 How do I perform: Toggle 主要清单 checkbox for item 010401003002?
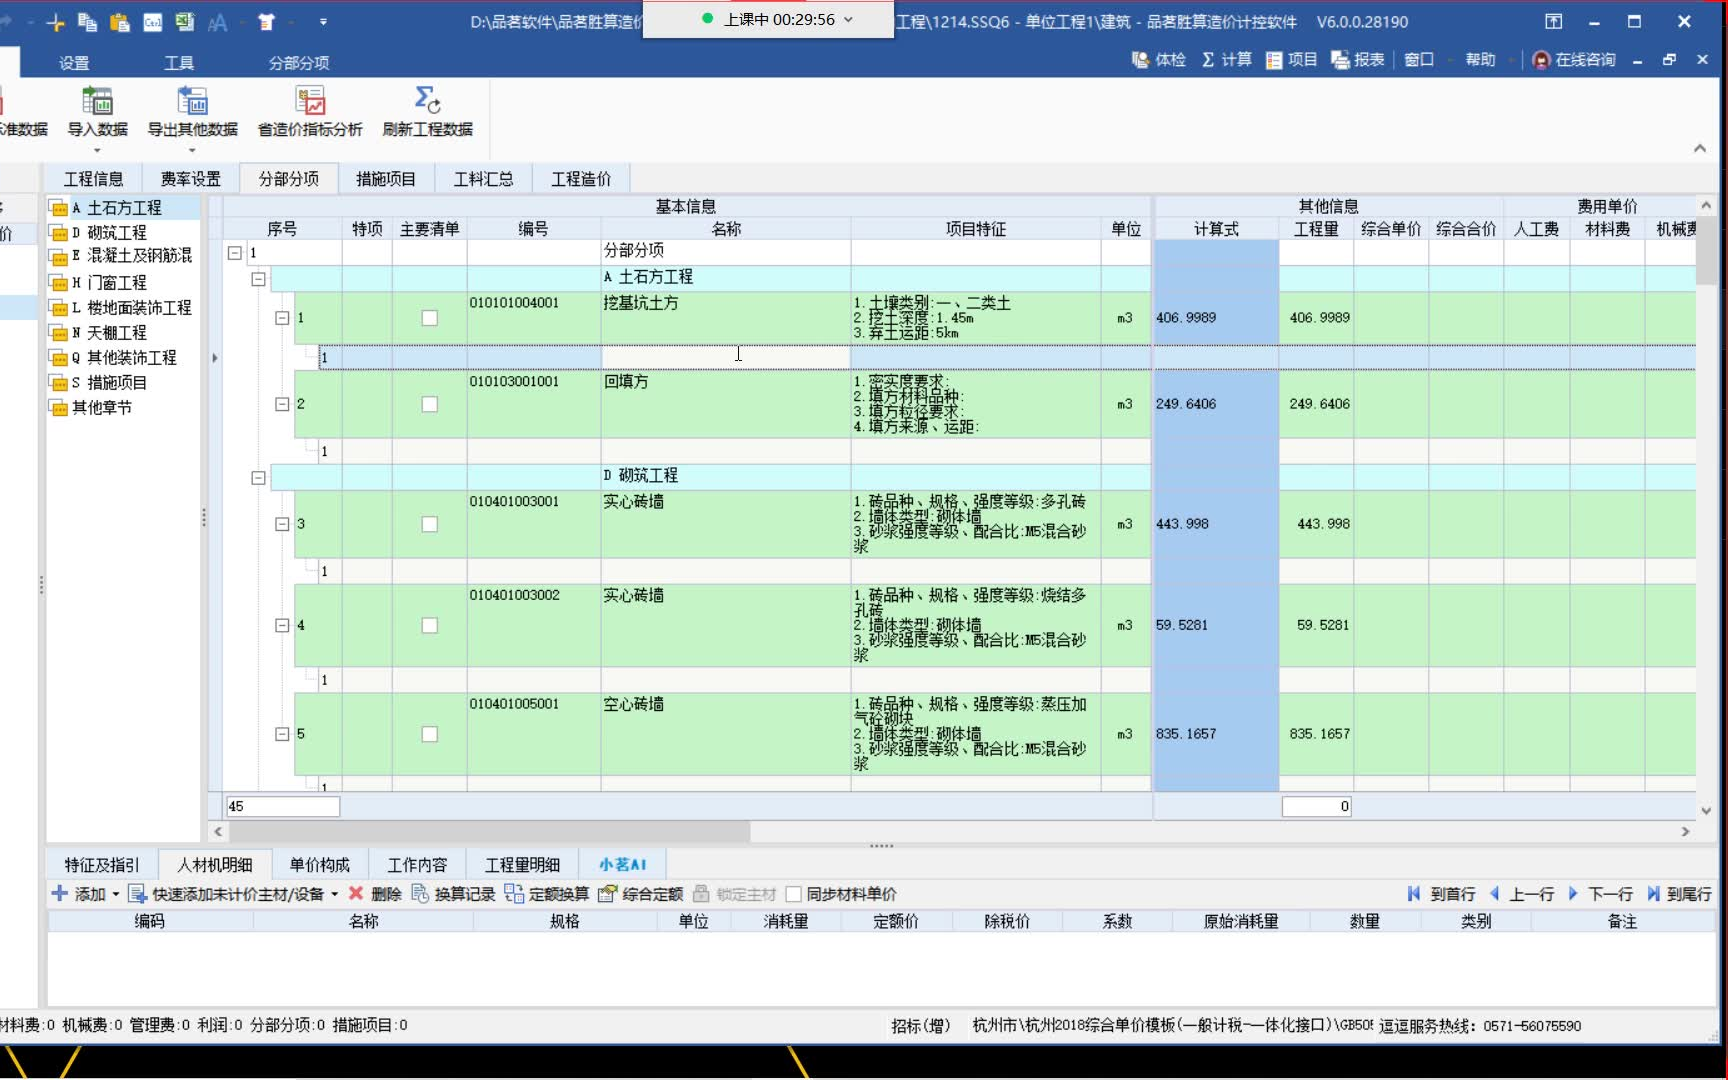click(429, 625)
